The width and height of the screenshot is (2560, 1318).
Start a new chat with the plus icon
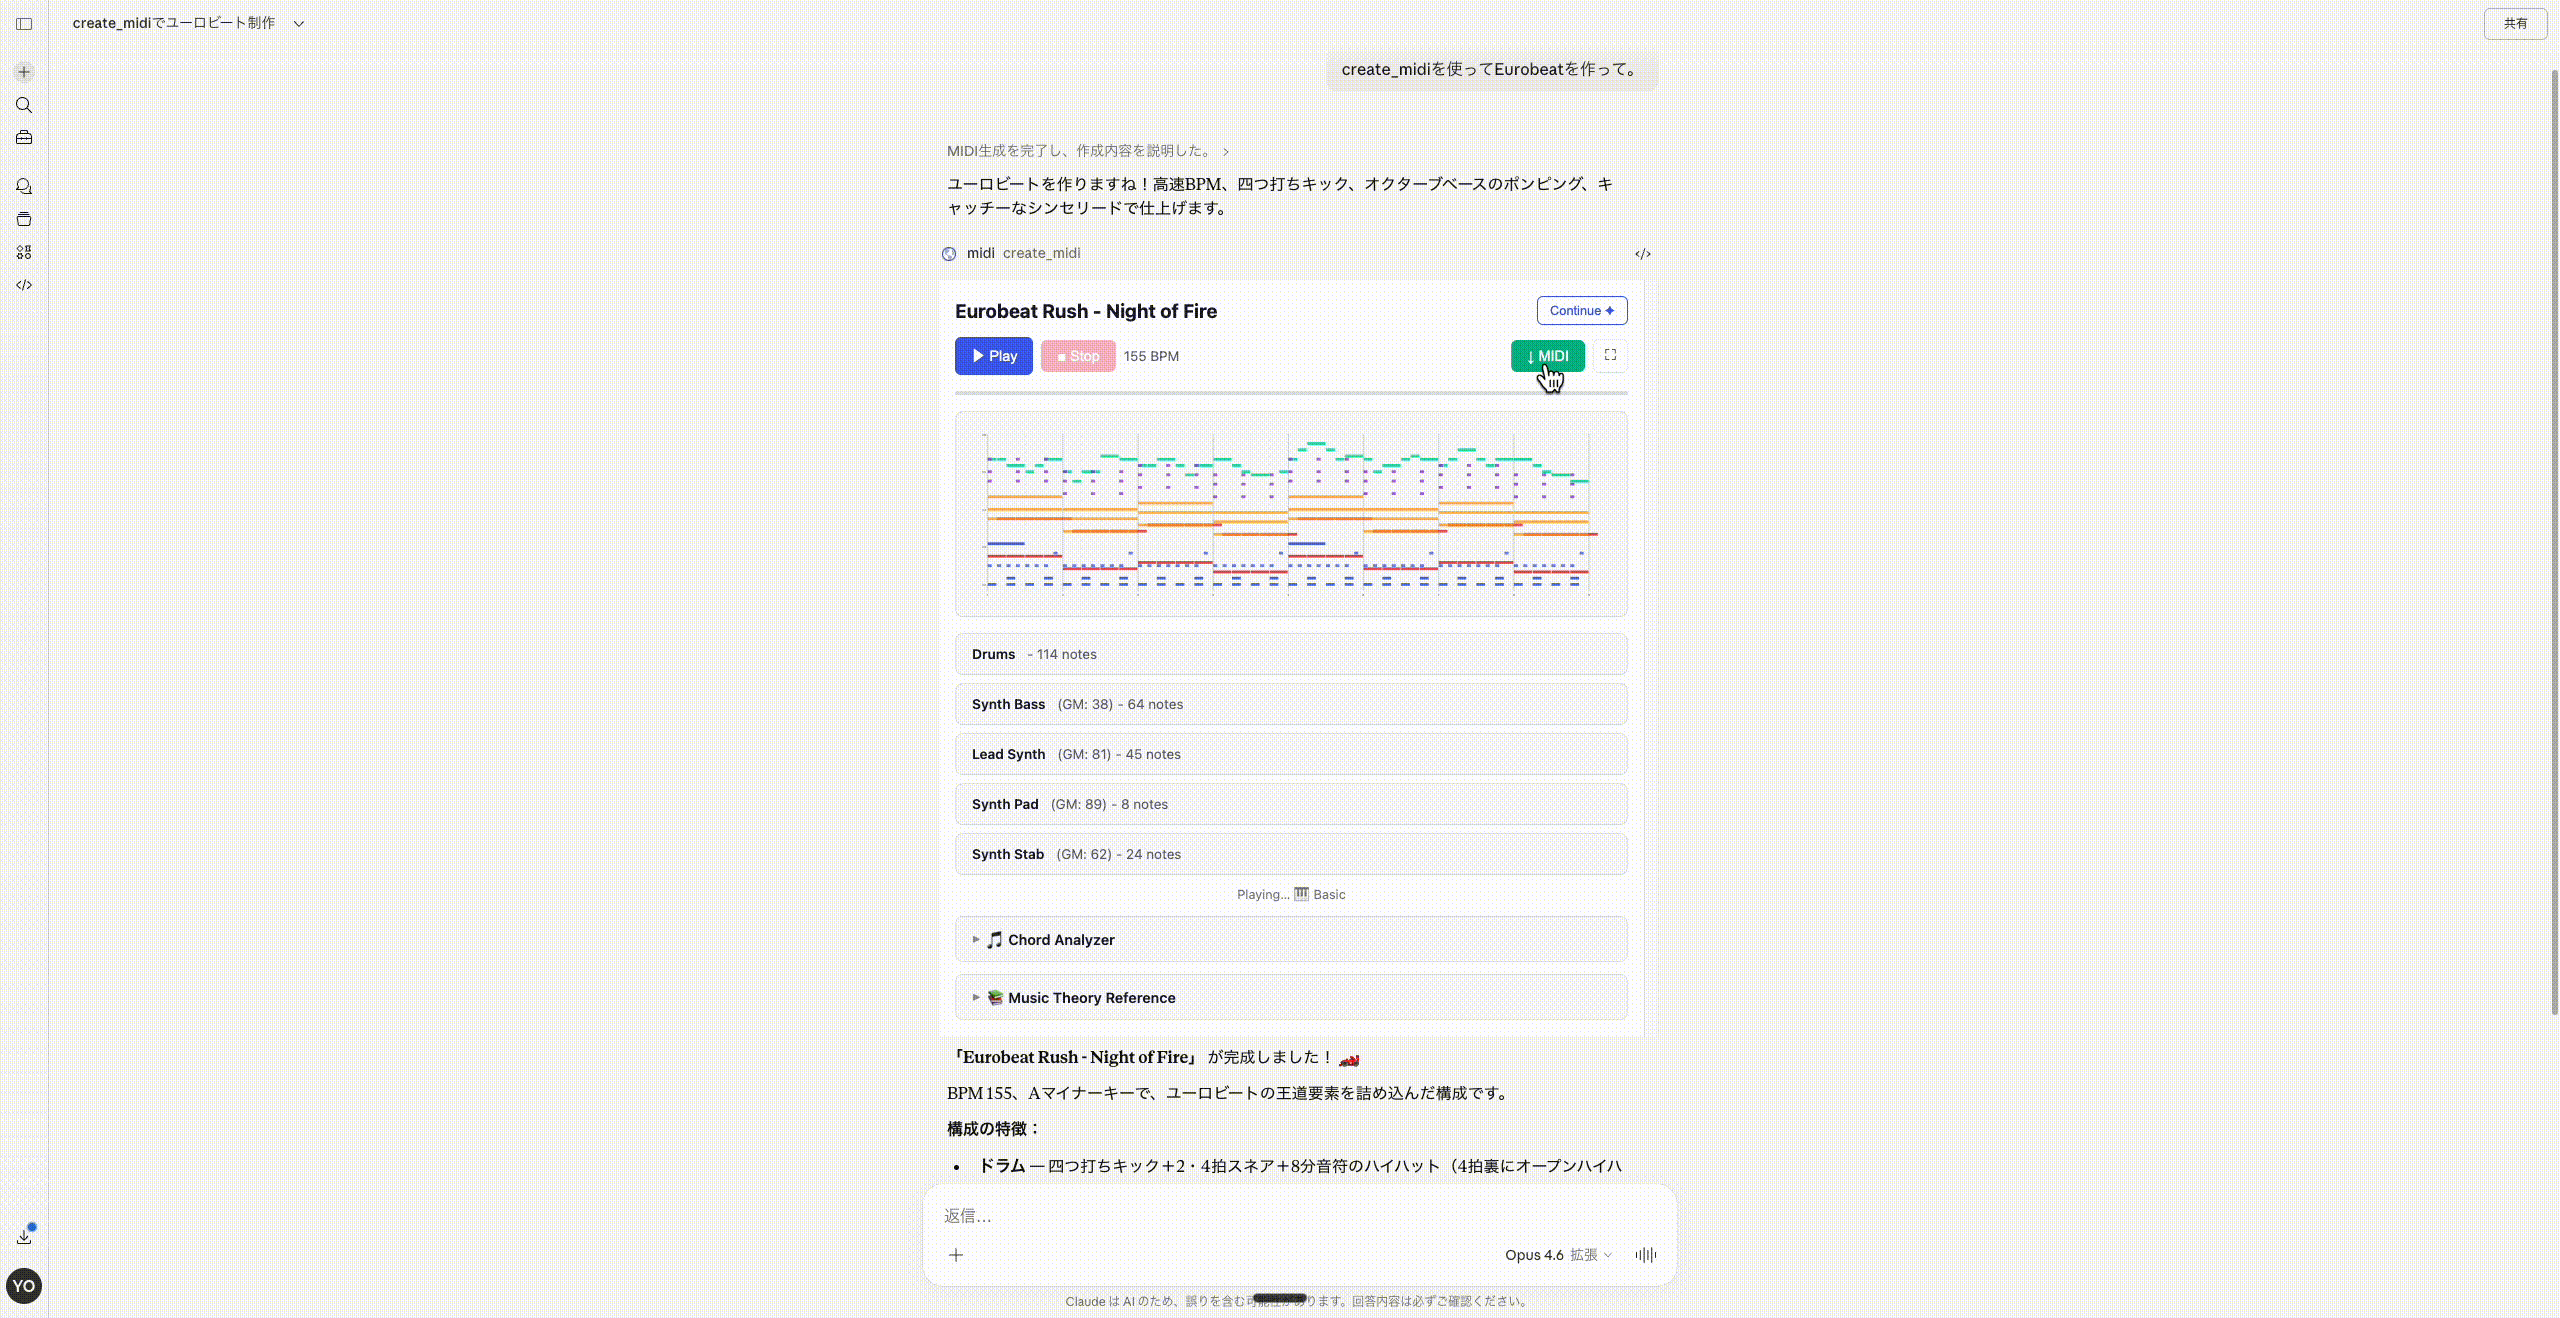coord(25,71)
